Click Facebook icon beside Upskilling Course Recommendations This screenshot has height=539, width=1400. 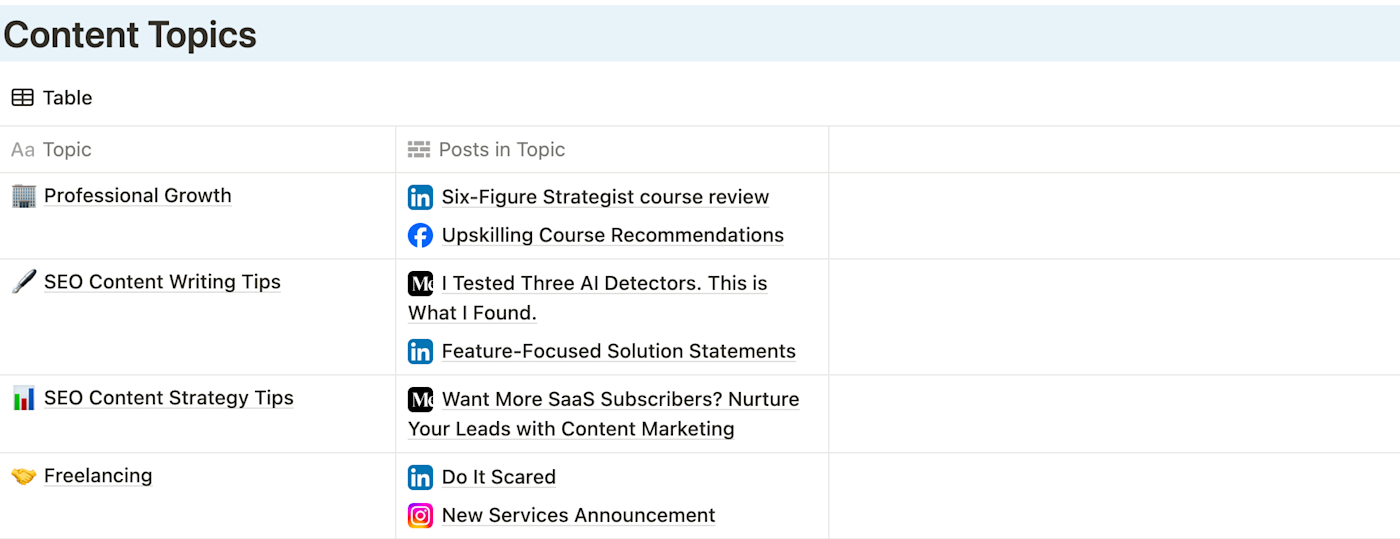click(x=420, y=236)
